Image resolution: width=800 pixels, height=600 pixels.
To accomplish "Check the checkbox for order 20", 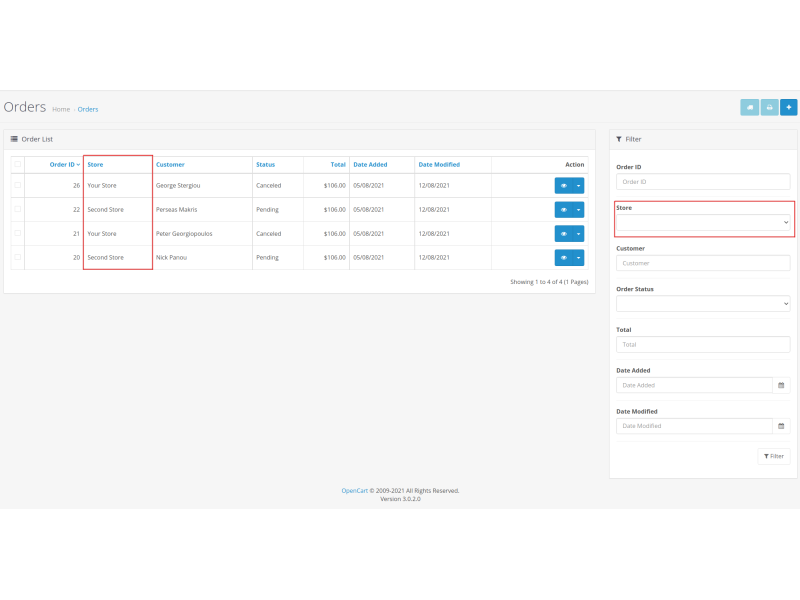I will (17, 257).
